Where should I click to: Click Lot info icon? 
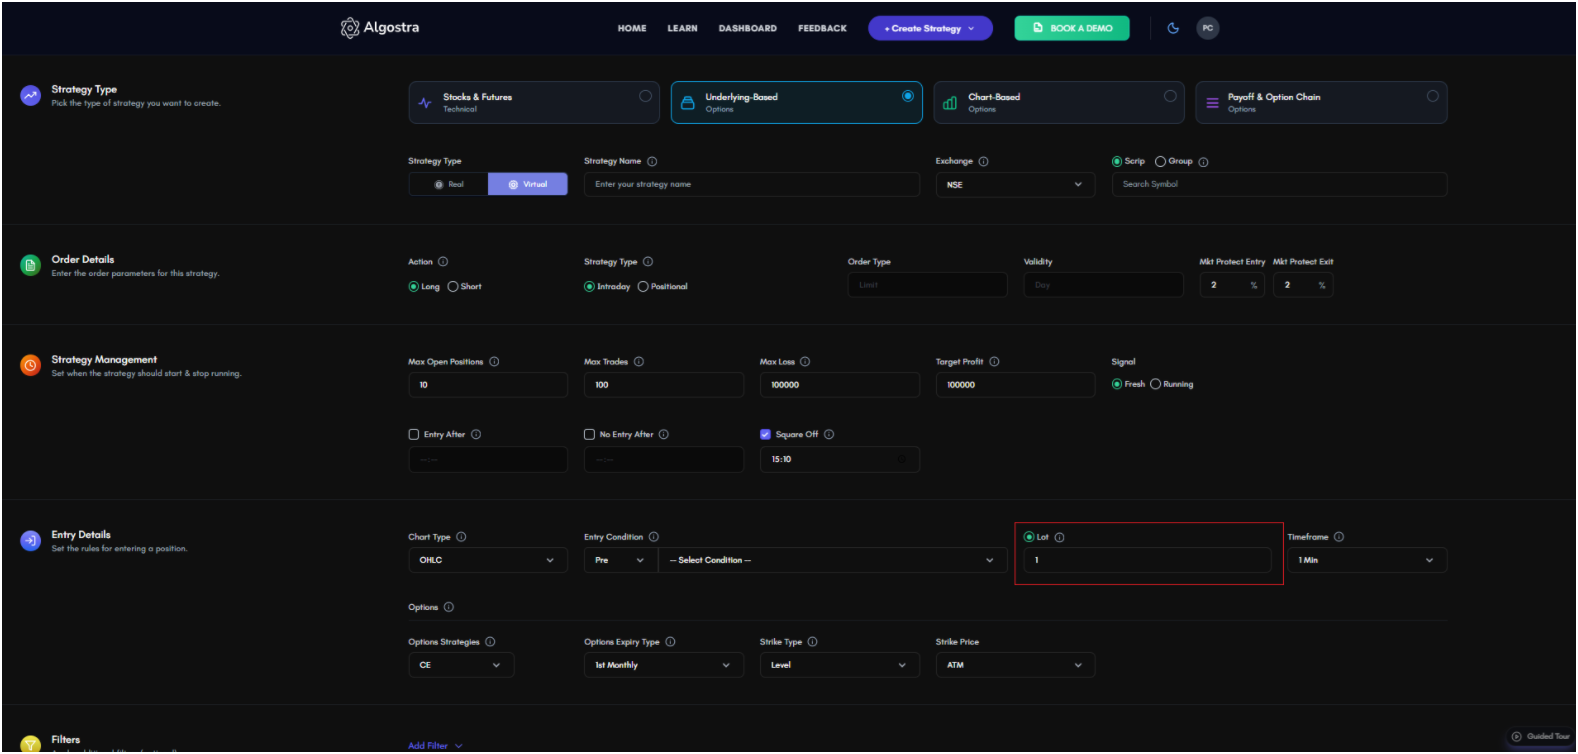(x=1059, y=537)
